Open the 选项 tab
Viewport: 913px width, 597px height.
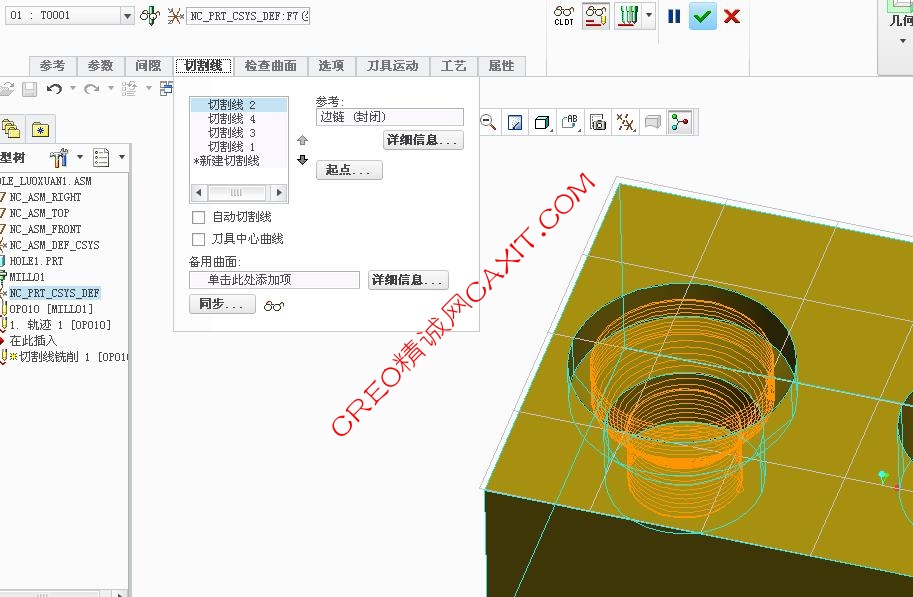pos(331,66)
